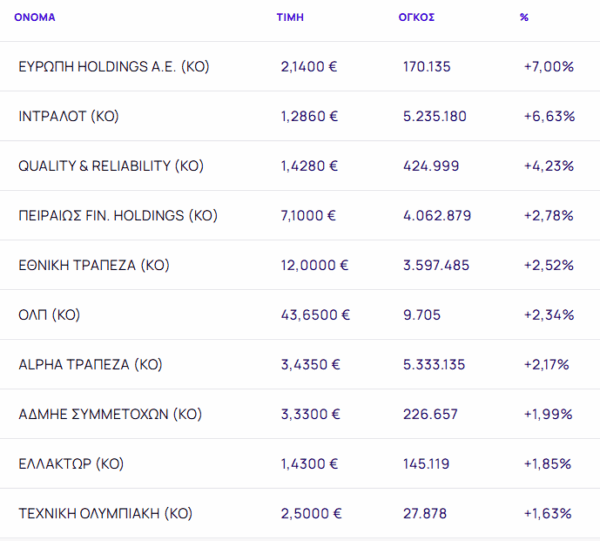Select the 12,0000 € price value

(x=316, y=265)
